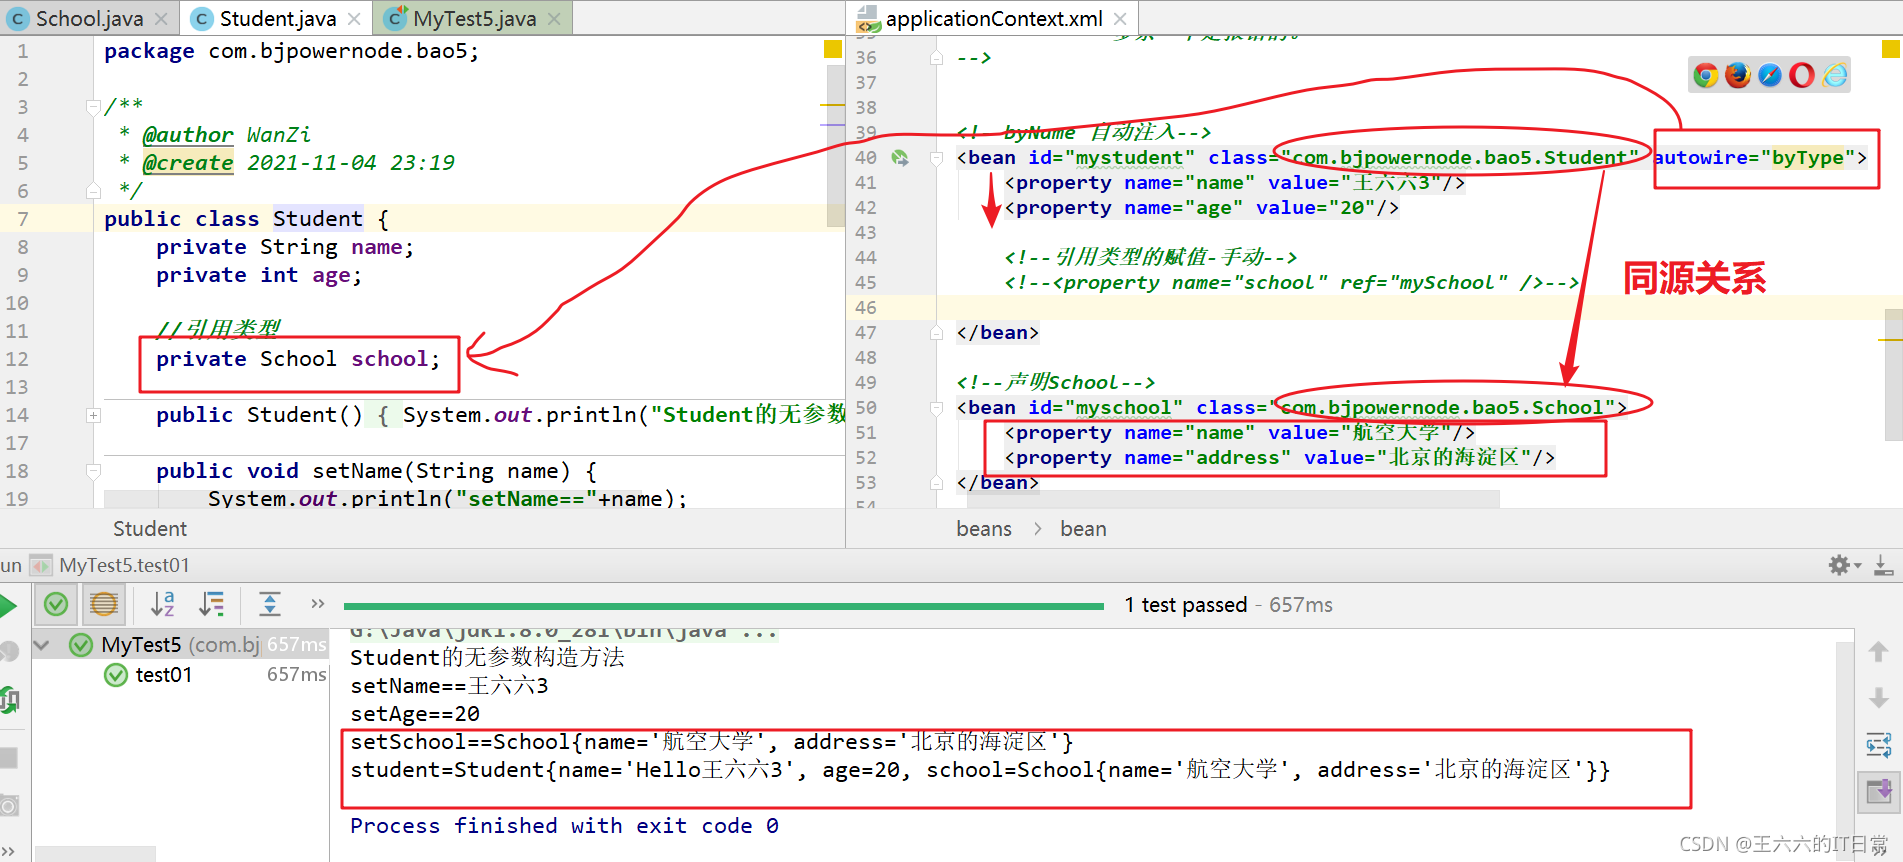The height and width of the screenshot is (862, 1903).
Task: Open preview in Safari browser
Action: click(1770, 75)
